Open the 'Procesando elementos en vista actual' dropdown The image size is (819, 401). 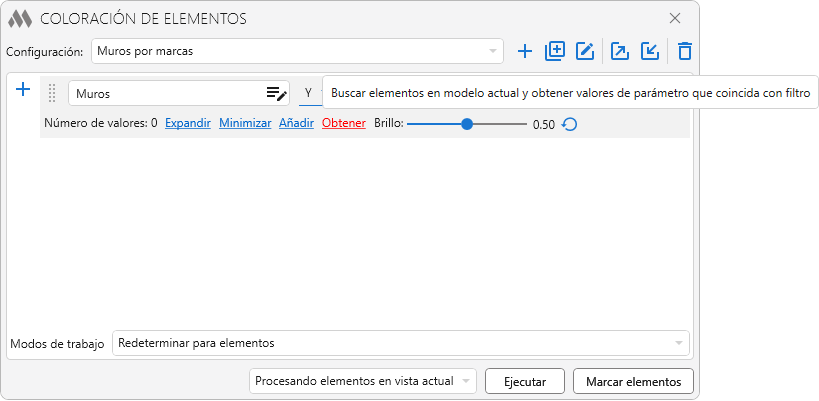[x=363, y=381]
